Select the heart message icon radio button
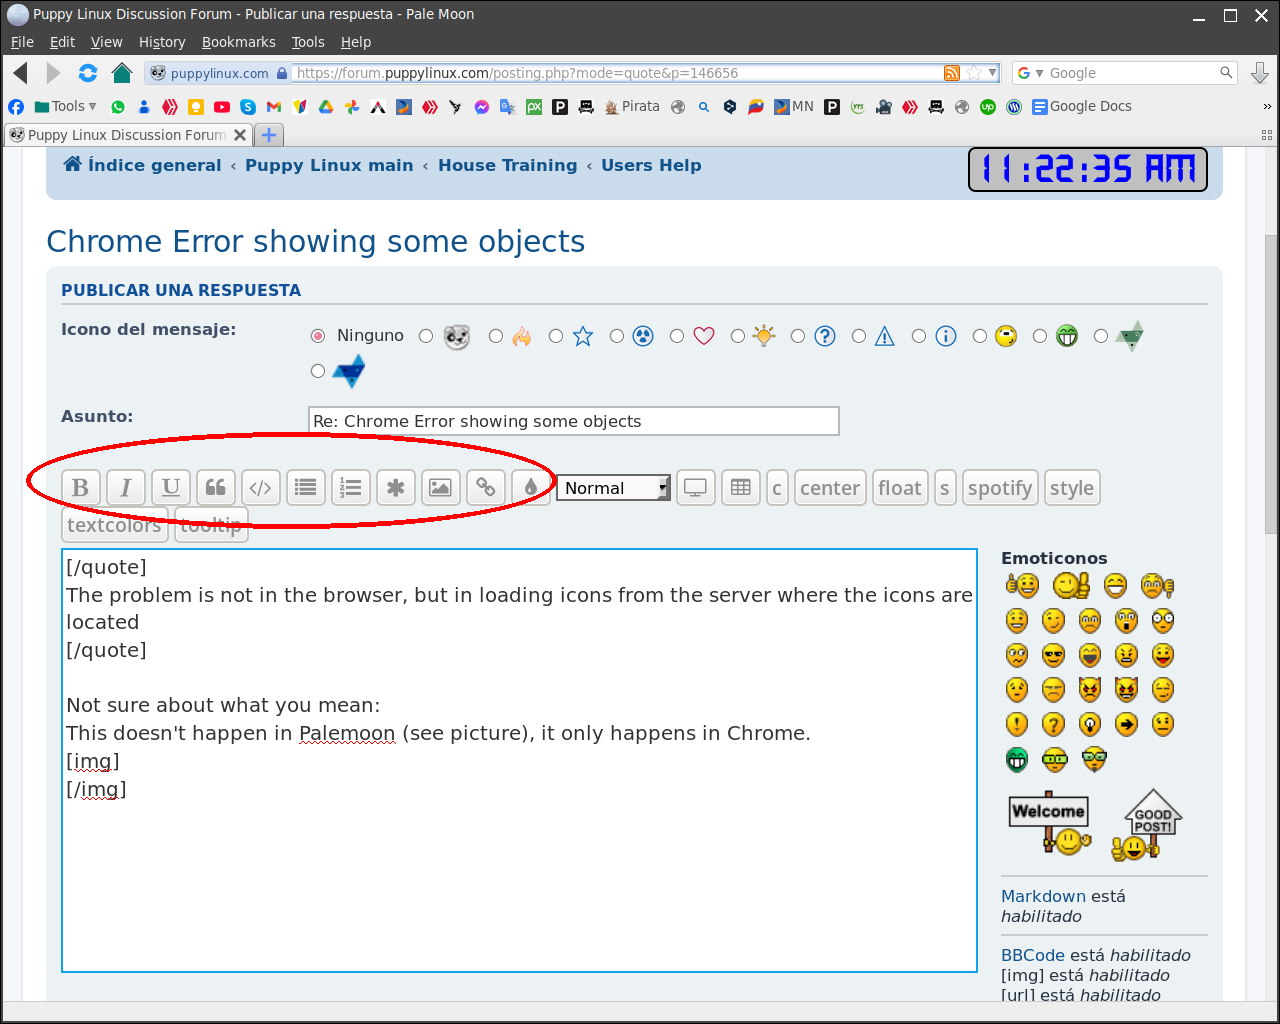This screenshot has width=1280, height=1024. pyautogui.click(x=677, y=337)
